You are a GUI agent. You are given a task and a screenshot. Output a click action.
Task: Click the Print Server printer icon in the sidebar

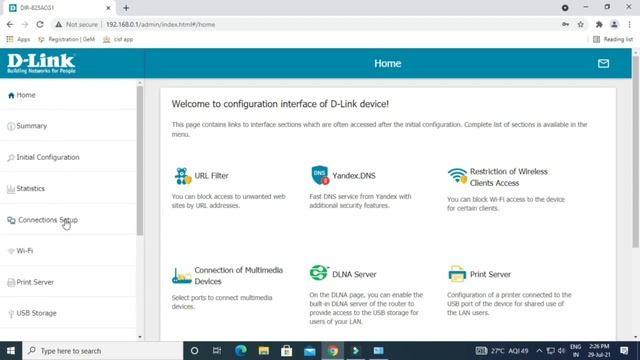(x=11, y=282)
